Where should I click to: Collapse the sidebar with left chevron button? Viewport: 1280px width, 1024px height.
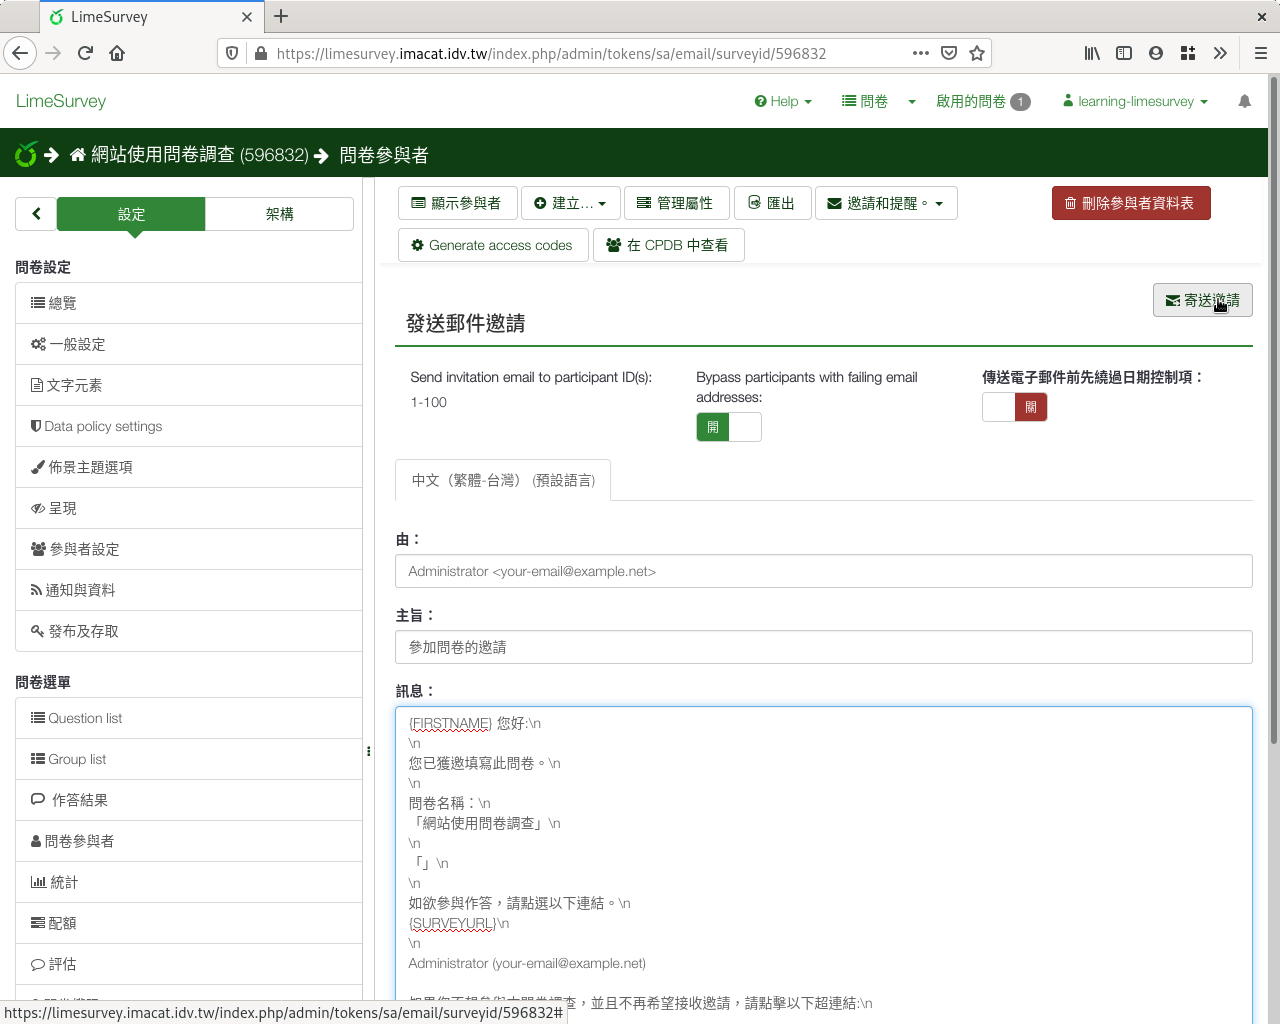36,214
